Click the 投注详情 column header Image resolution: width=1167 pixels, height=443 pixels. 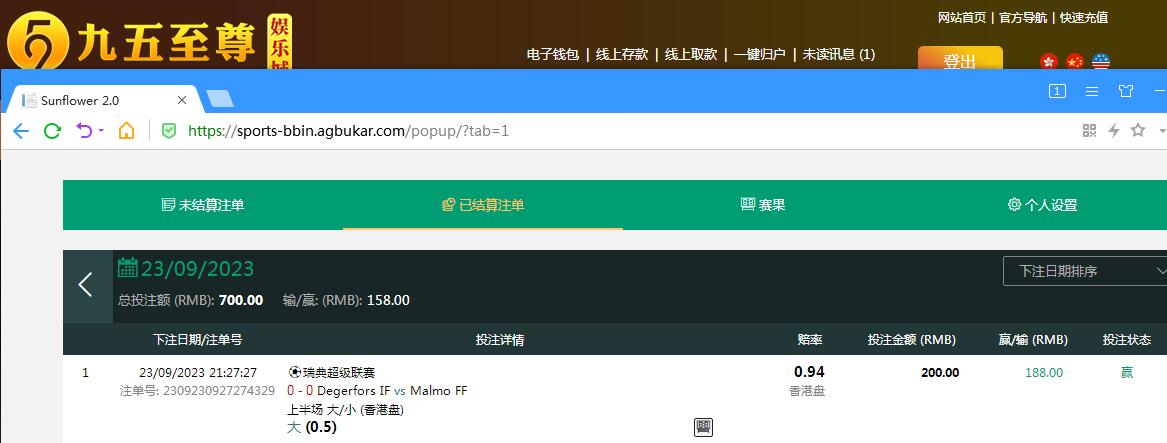click(x=500, y=340)
